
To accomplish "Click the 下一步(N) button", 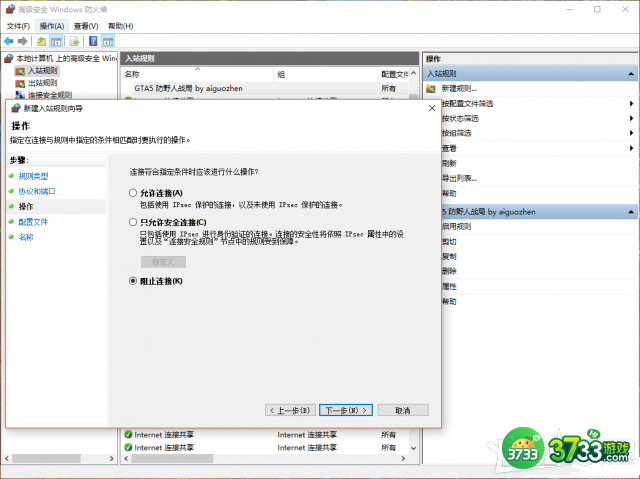I will coord(346,410).
